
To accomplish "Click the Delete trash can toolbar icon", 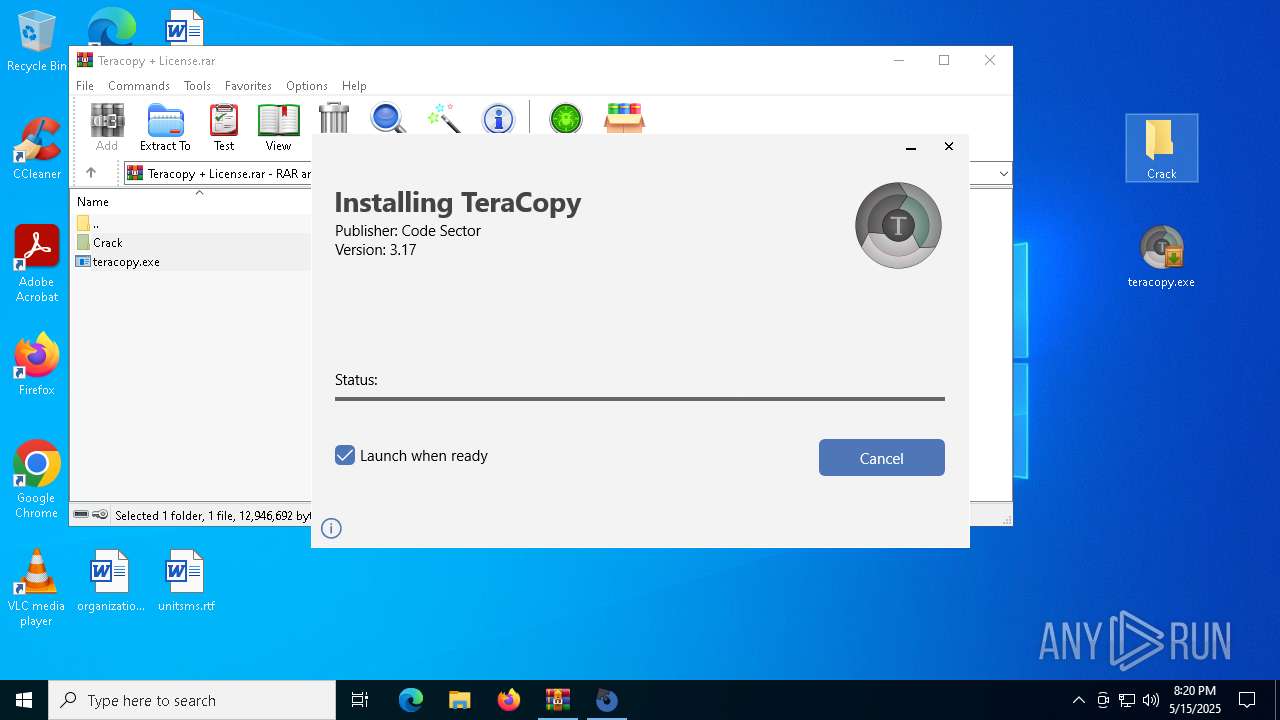I will (x=334, y=118).
